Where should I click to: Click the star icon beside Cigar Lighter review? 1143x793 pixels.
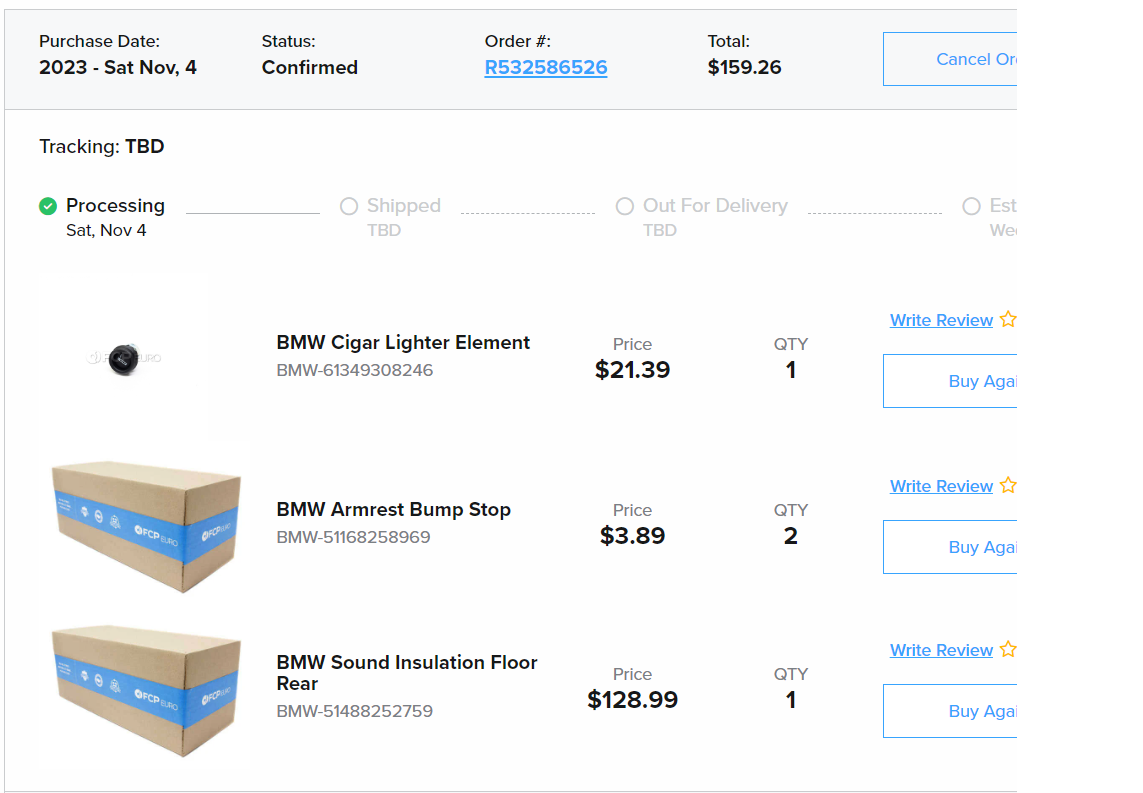tap(1007, 320)
